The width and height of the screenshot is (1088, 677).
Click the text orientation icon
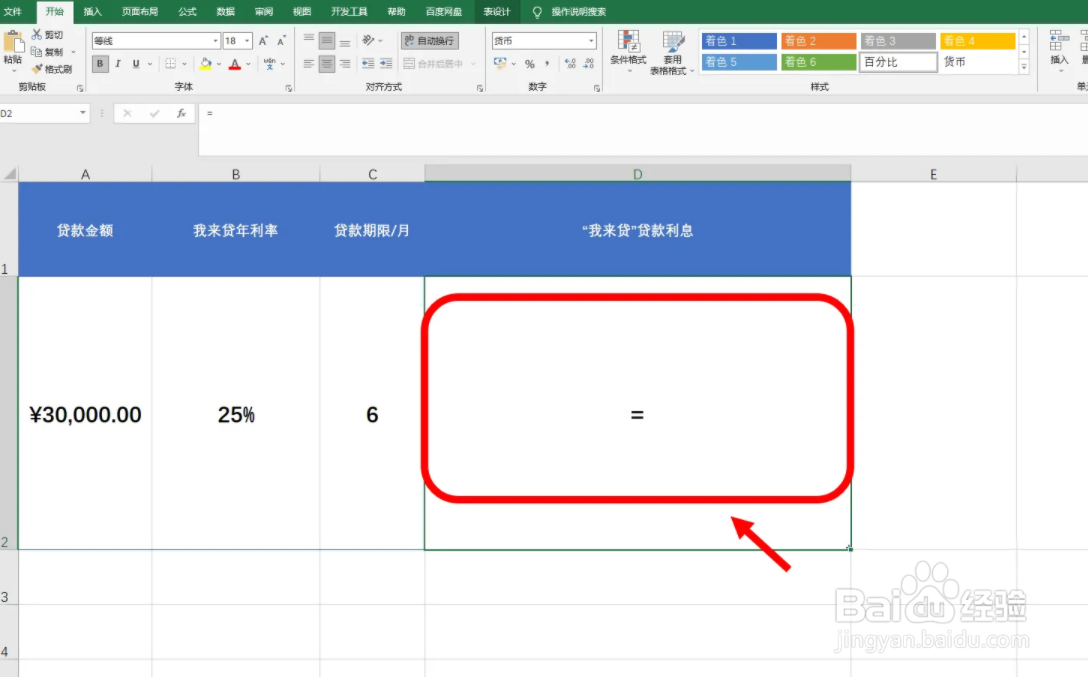[368, 41]
